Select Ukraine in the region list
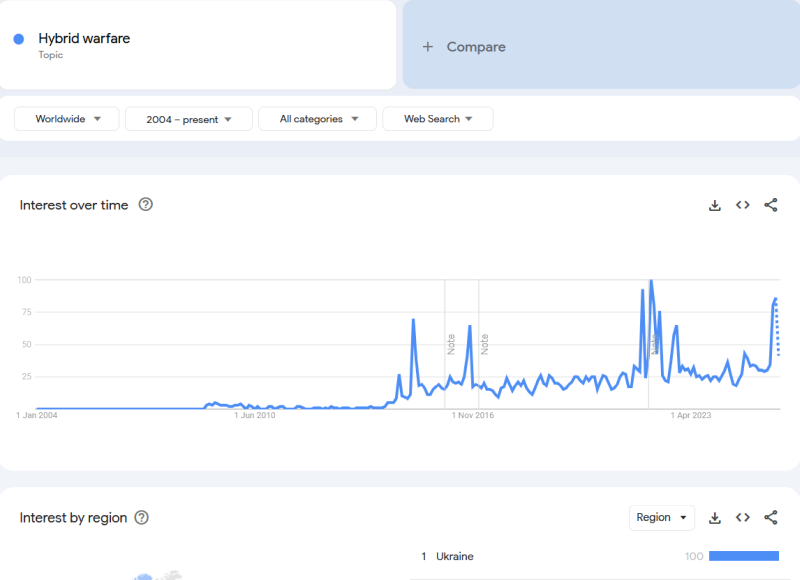Viewport: 800px width, 580px height. pyautogui.click(x=455, y=557)
